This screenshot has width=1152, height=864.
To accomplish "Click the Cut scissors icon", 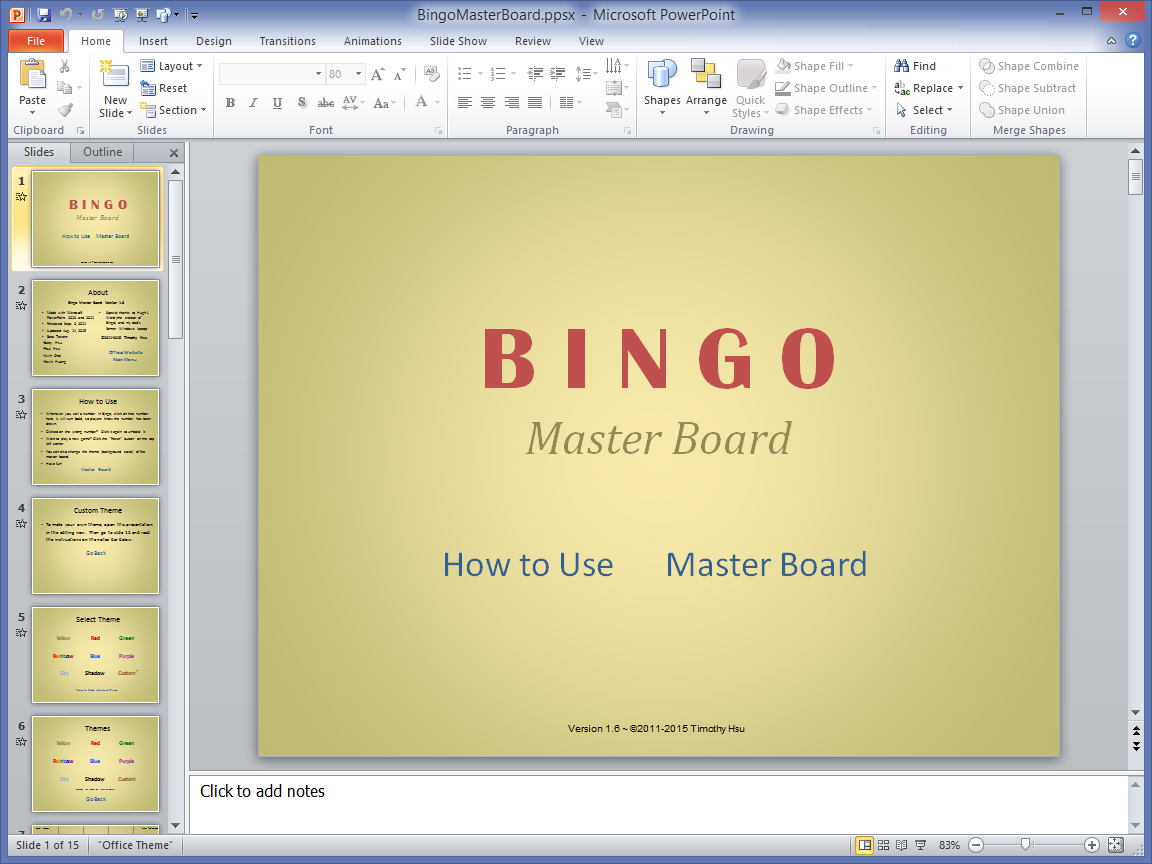I will click(x=65, y=66).
